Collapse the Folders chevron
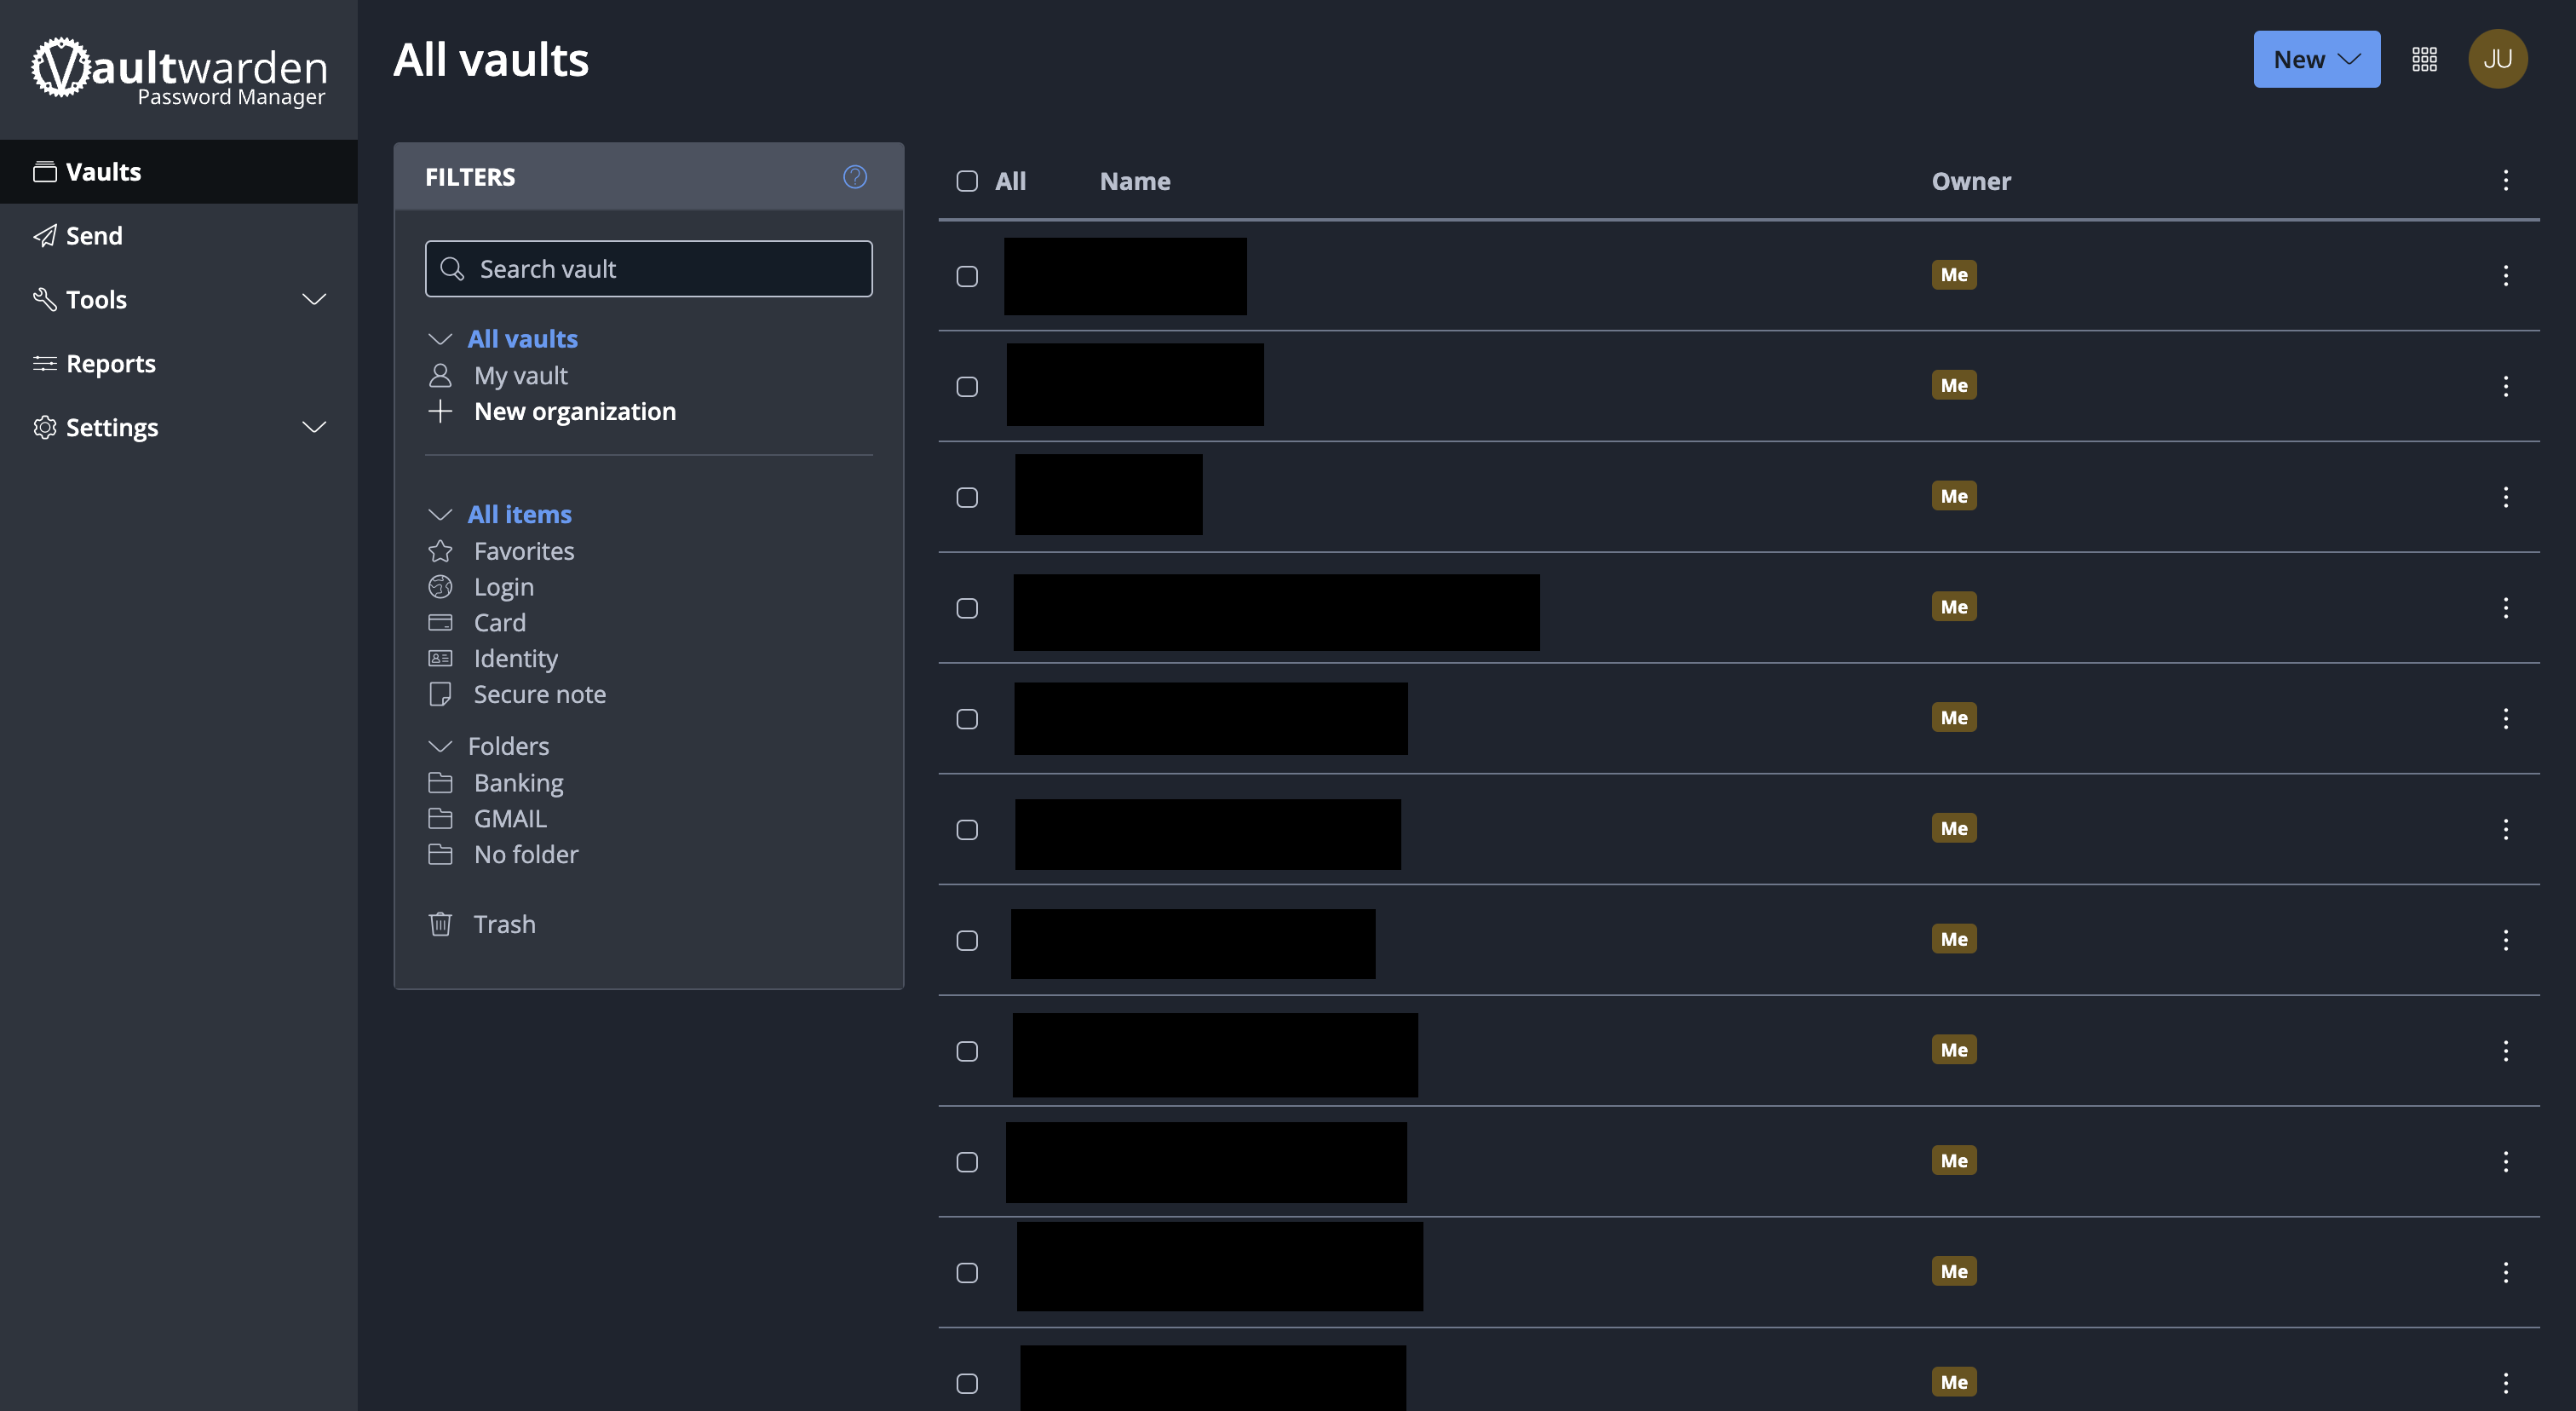Image resolution: width=2576 pixels, height=1411 pixels. (x=440, y=746)
